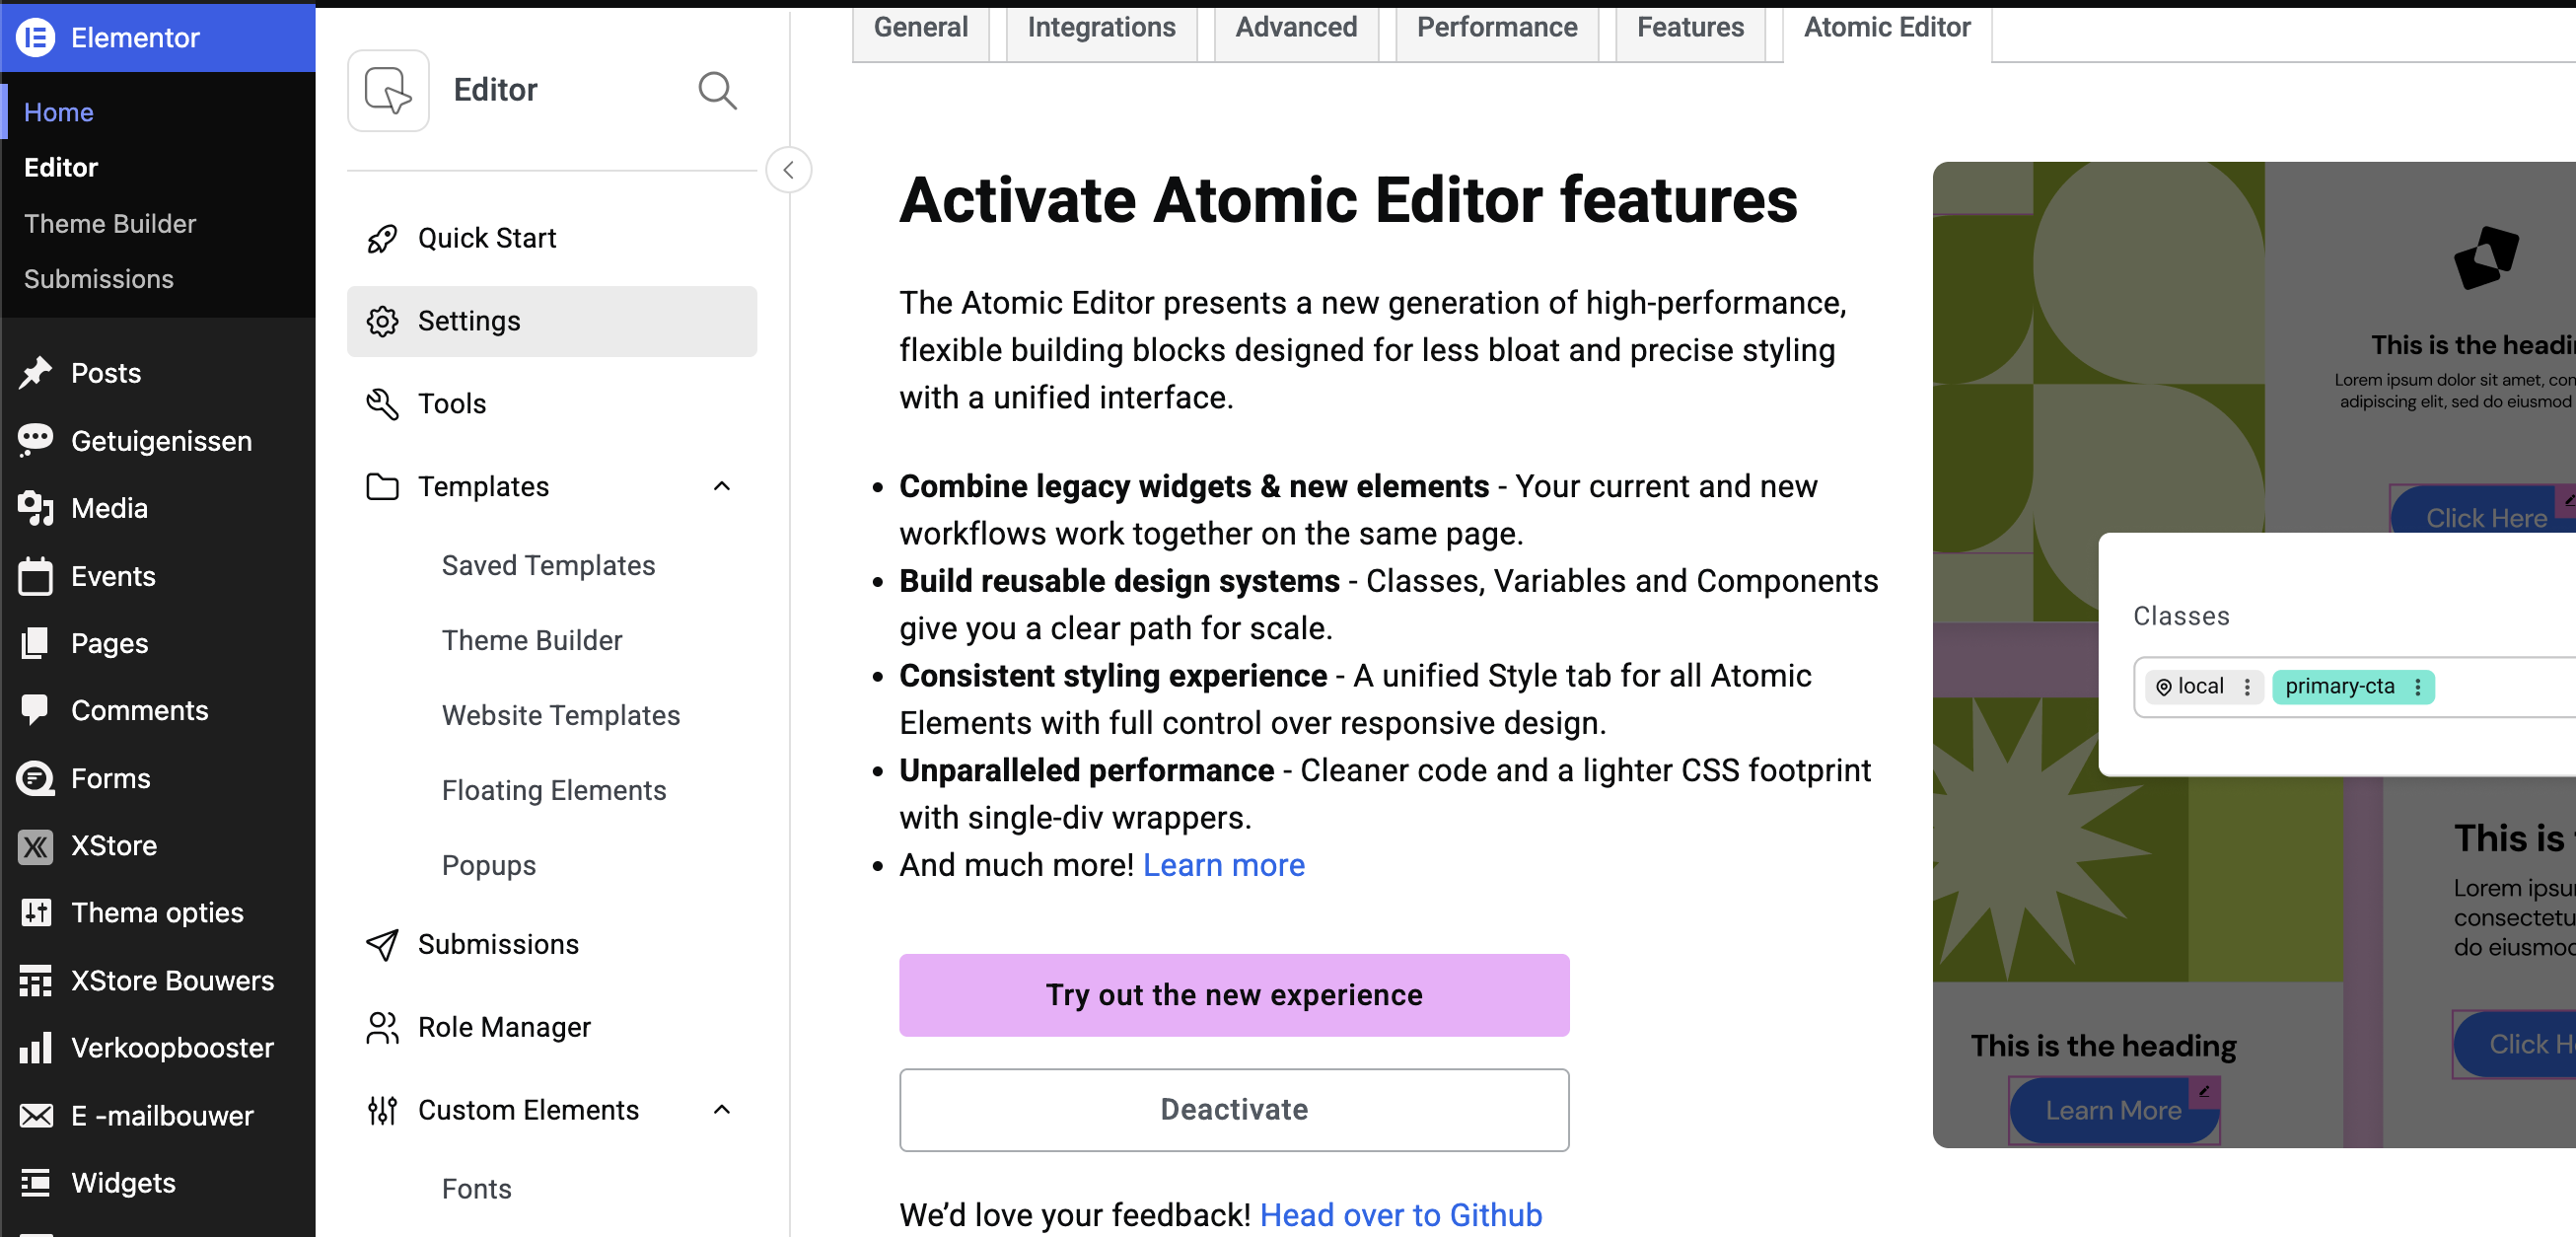Screen dimensions: 2576x1237
Task: Select the Quick Start label
Action: click(487, 239)
